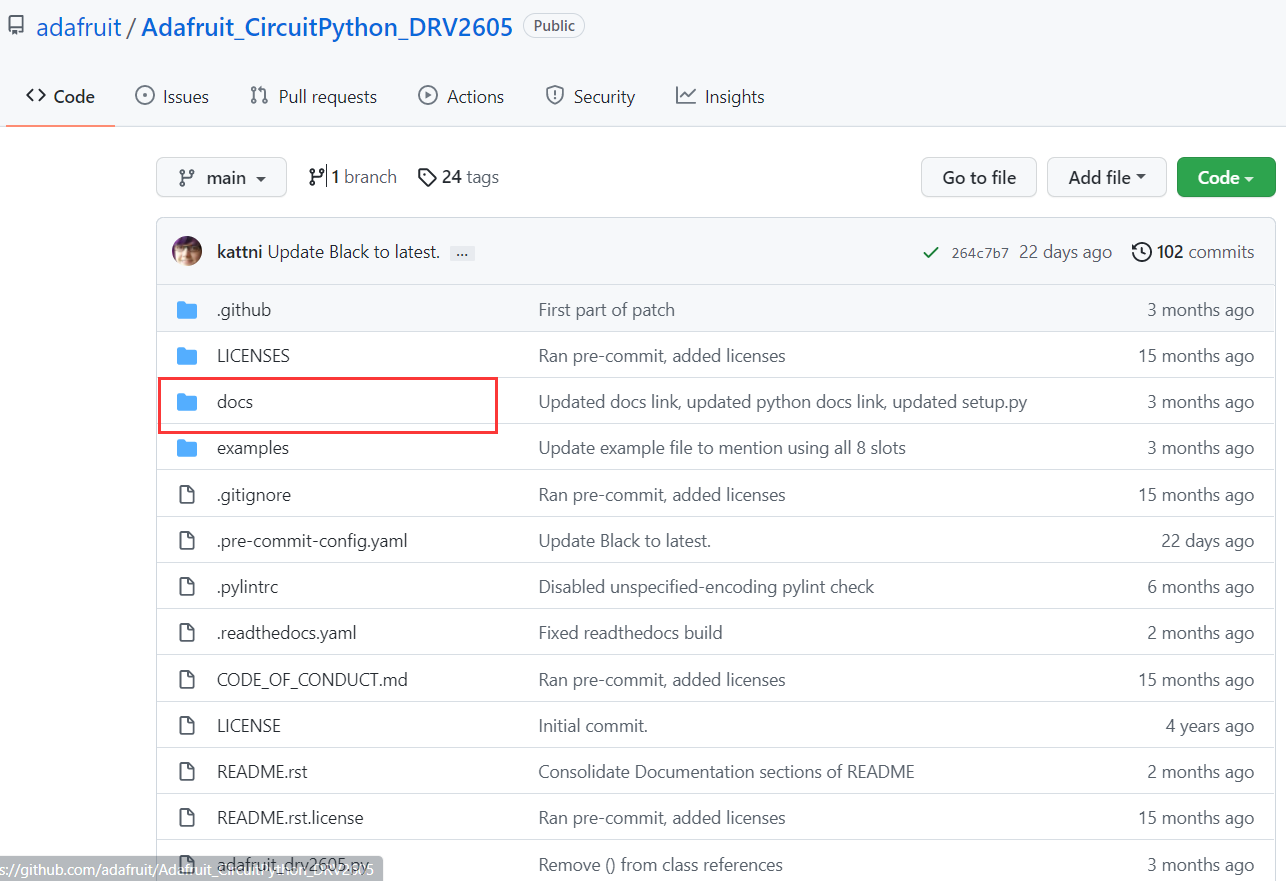Open 'Update Black to latest.' header commit
Screen dimensions: 1286x881
coord(354,252)
